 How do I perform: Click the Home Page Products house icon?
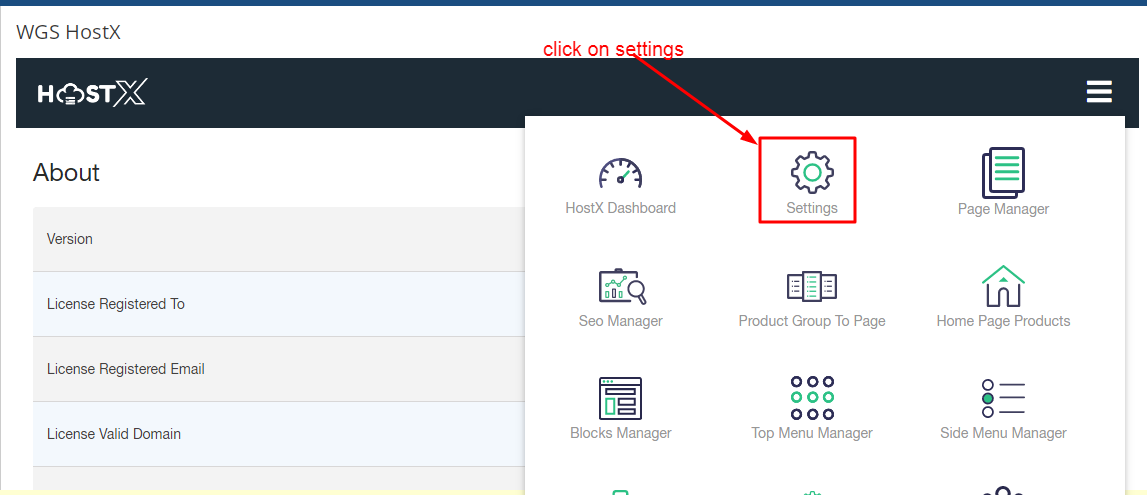pyautogui.click(x=1003, y=286)
